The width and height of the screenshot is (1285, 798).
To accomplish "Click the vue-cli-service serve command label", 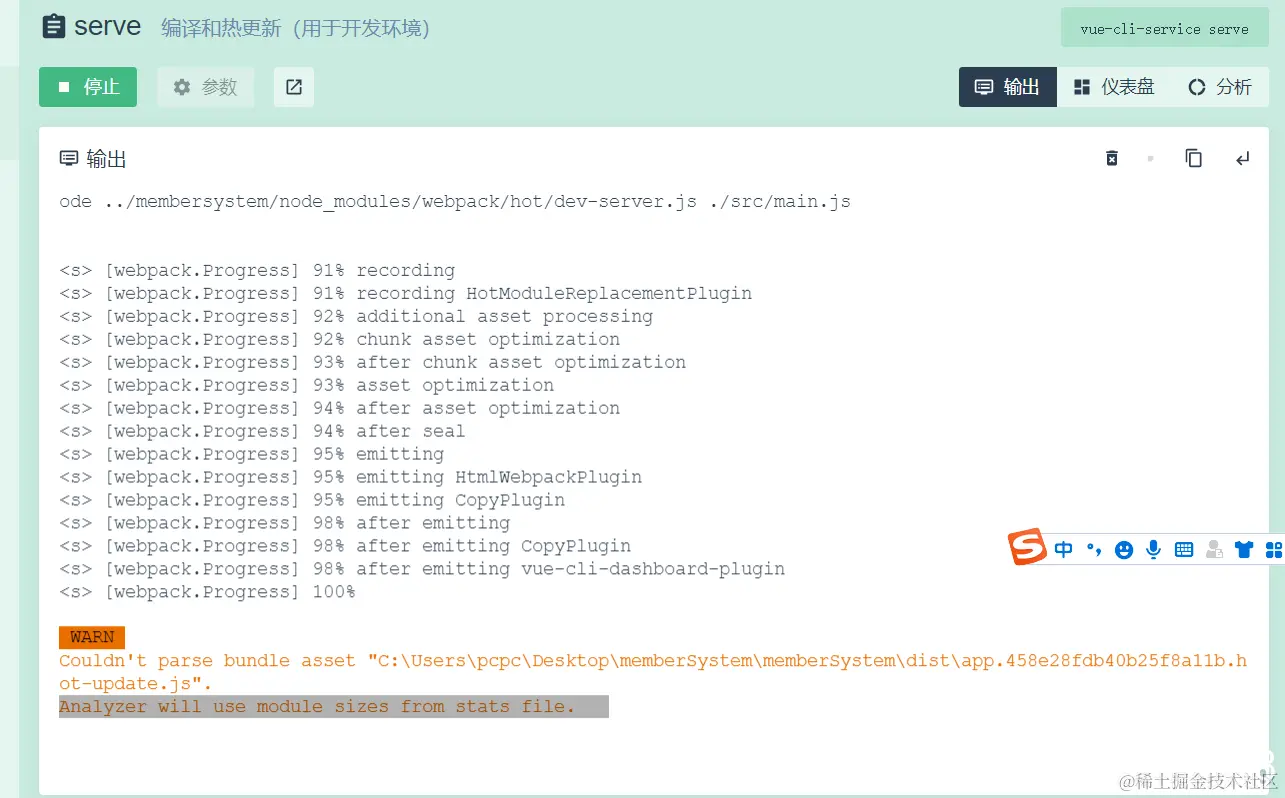I will click(1164, 28).
